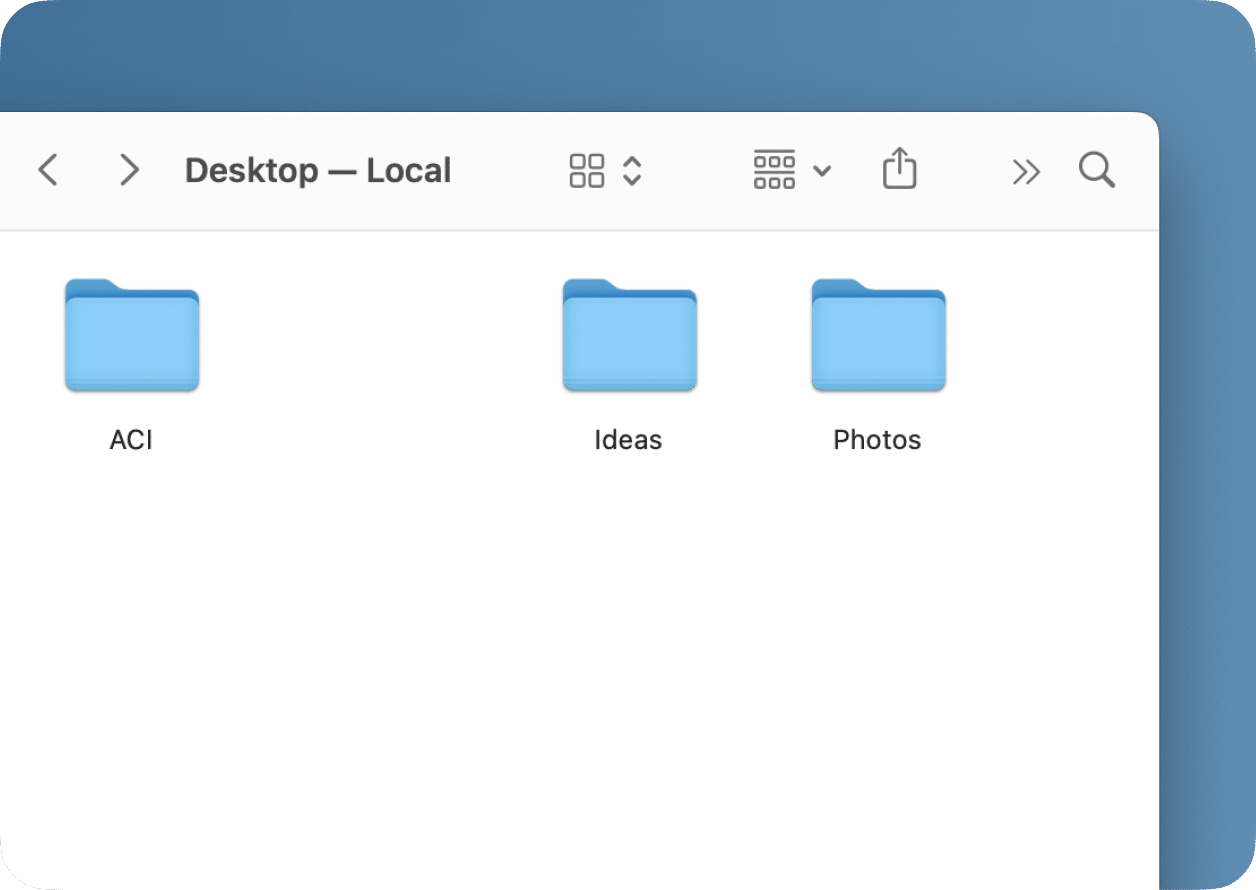1256x890 pixels.
Task: Open the Finder search magnifier
Action: coord(1097,170)
